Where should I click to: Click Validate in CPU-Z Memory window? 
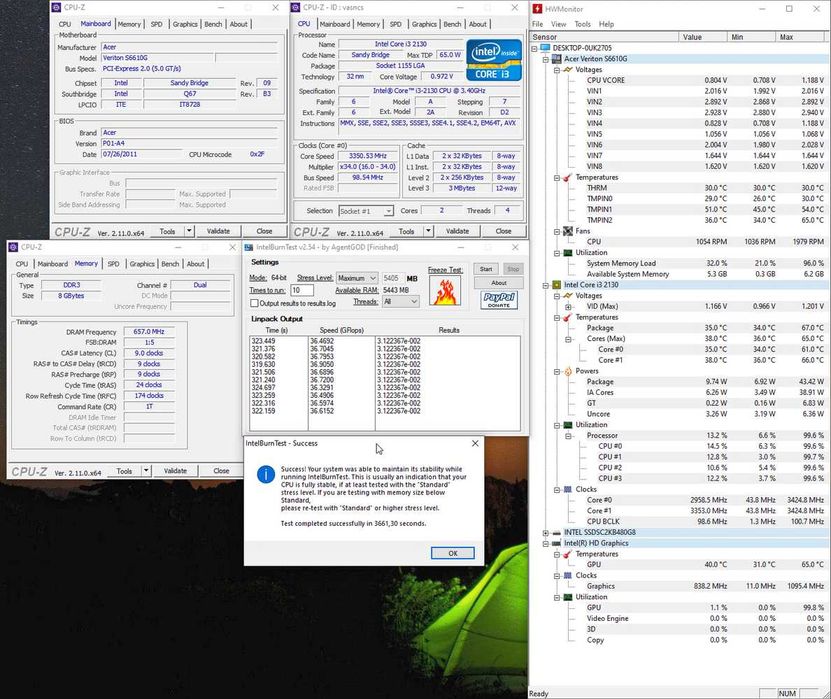tap(175, 471)
